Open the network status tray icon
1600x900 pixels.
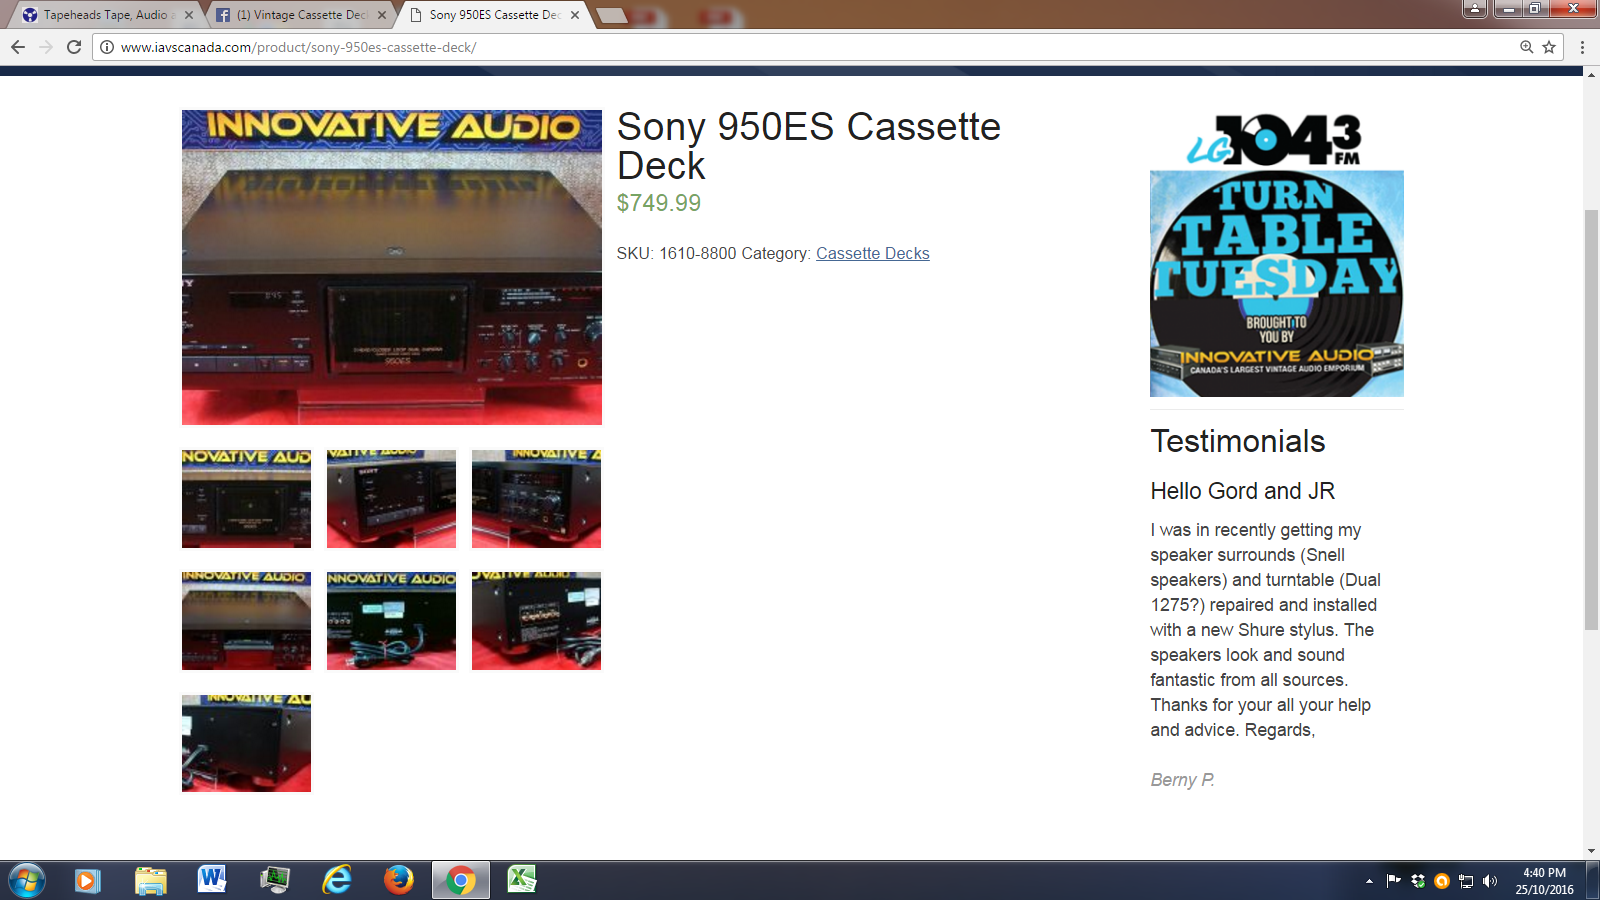tap(1466, 881)
